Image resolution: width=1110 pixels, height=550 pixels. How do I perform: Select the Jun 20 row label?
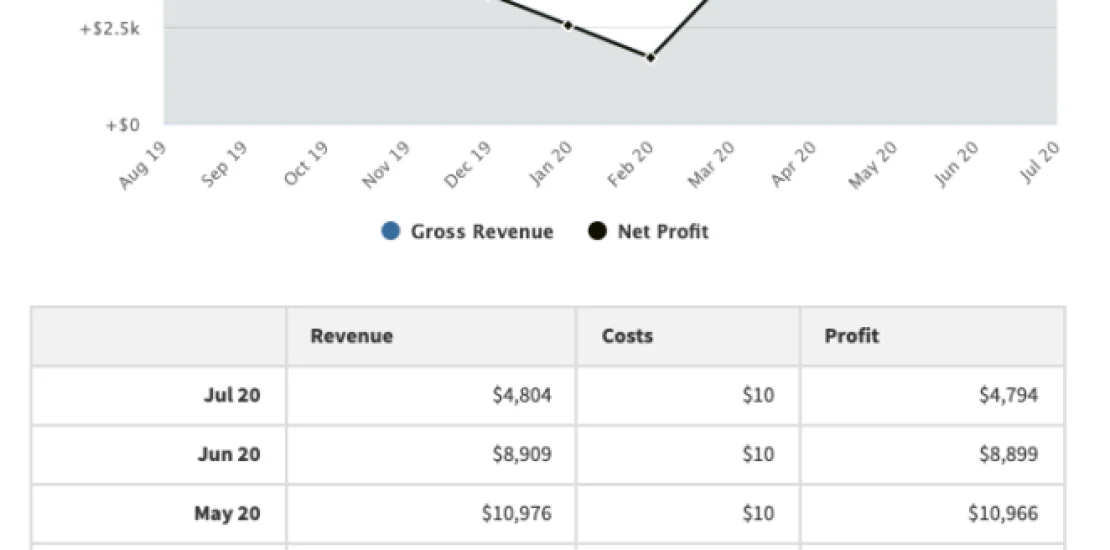pos(228,454)
